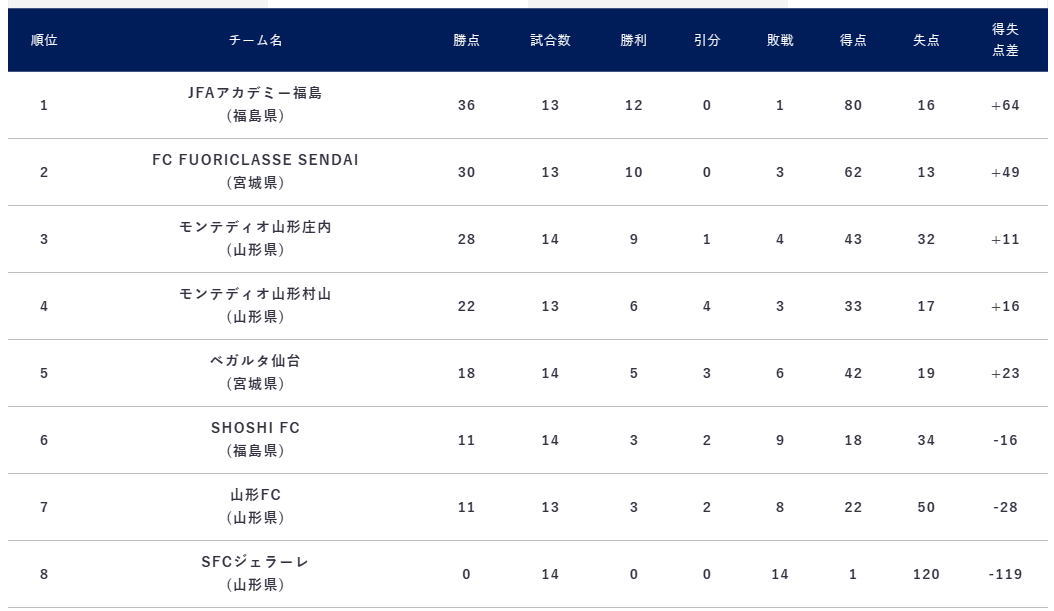
Task: Click the 得点 column header
Action: click(853, 40)
